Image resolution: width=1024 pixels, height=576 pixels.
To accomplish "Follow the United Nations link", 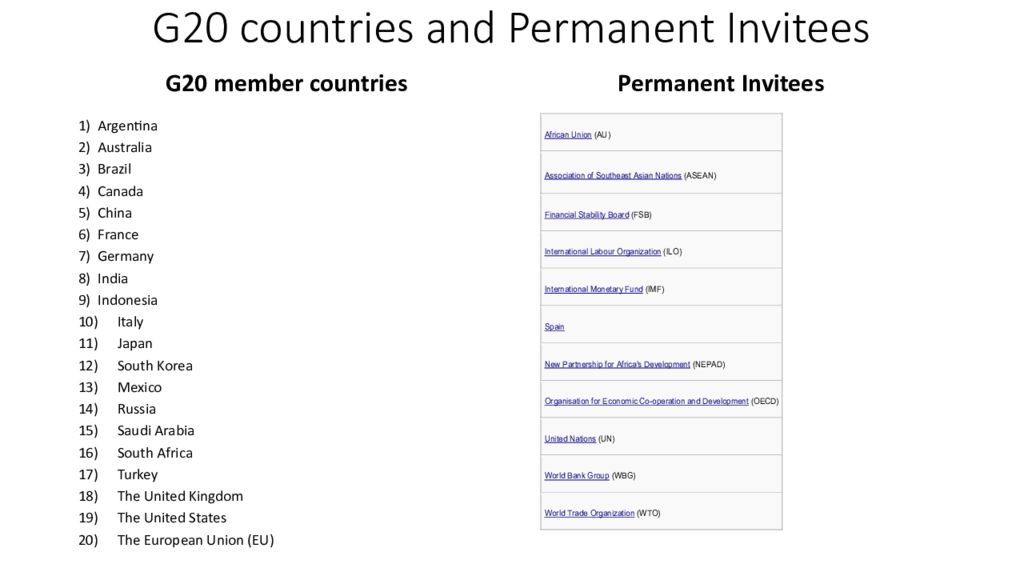I will [x=570, y=439].
